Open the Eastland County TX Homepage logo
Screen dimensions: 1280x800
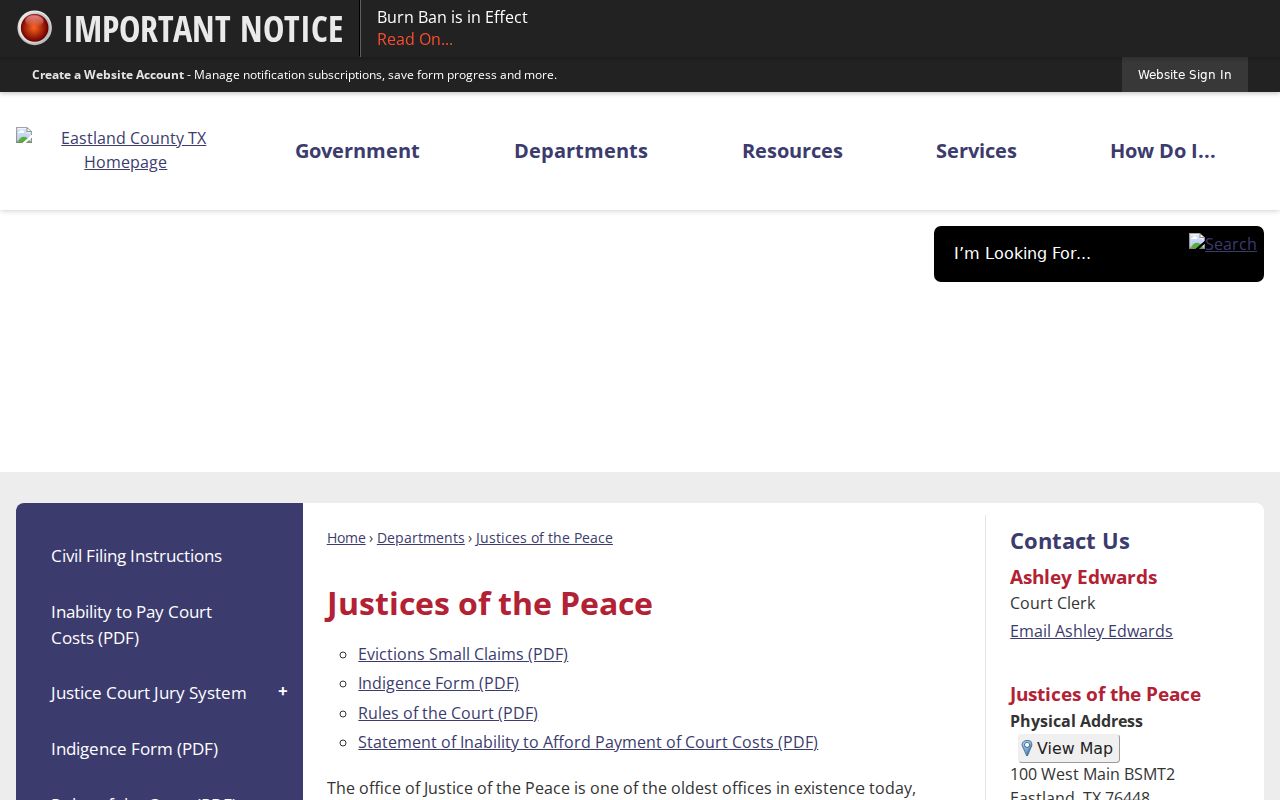click(125, 150)
